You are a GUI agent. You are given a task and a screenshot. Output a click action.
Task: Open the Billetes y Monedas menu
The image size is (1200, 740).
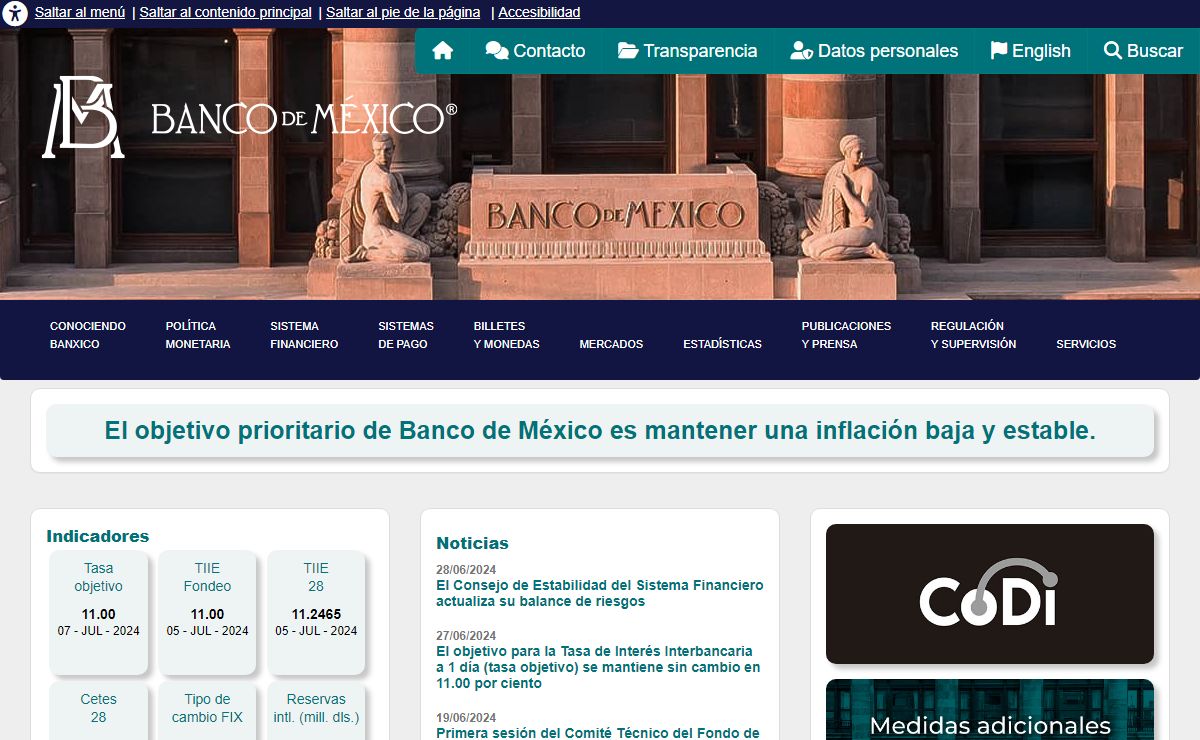[506, 335]
